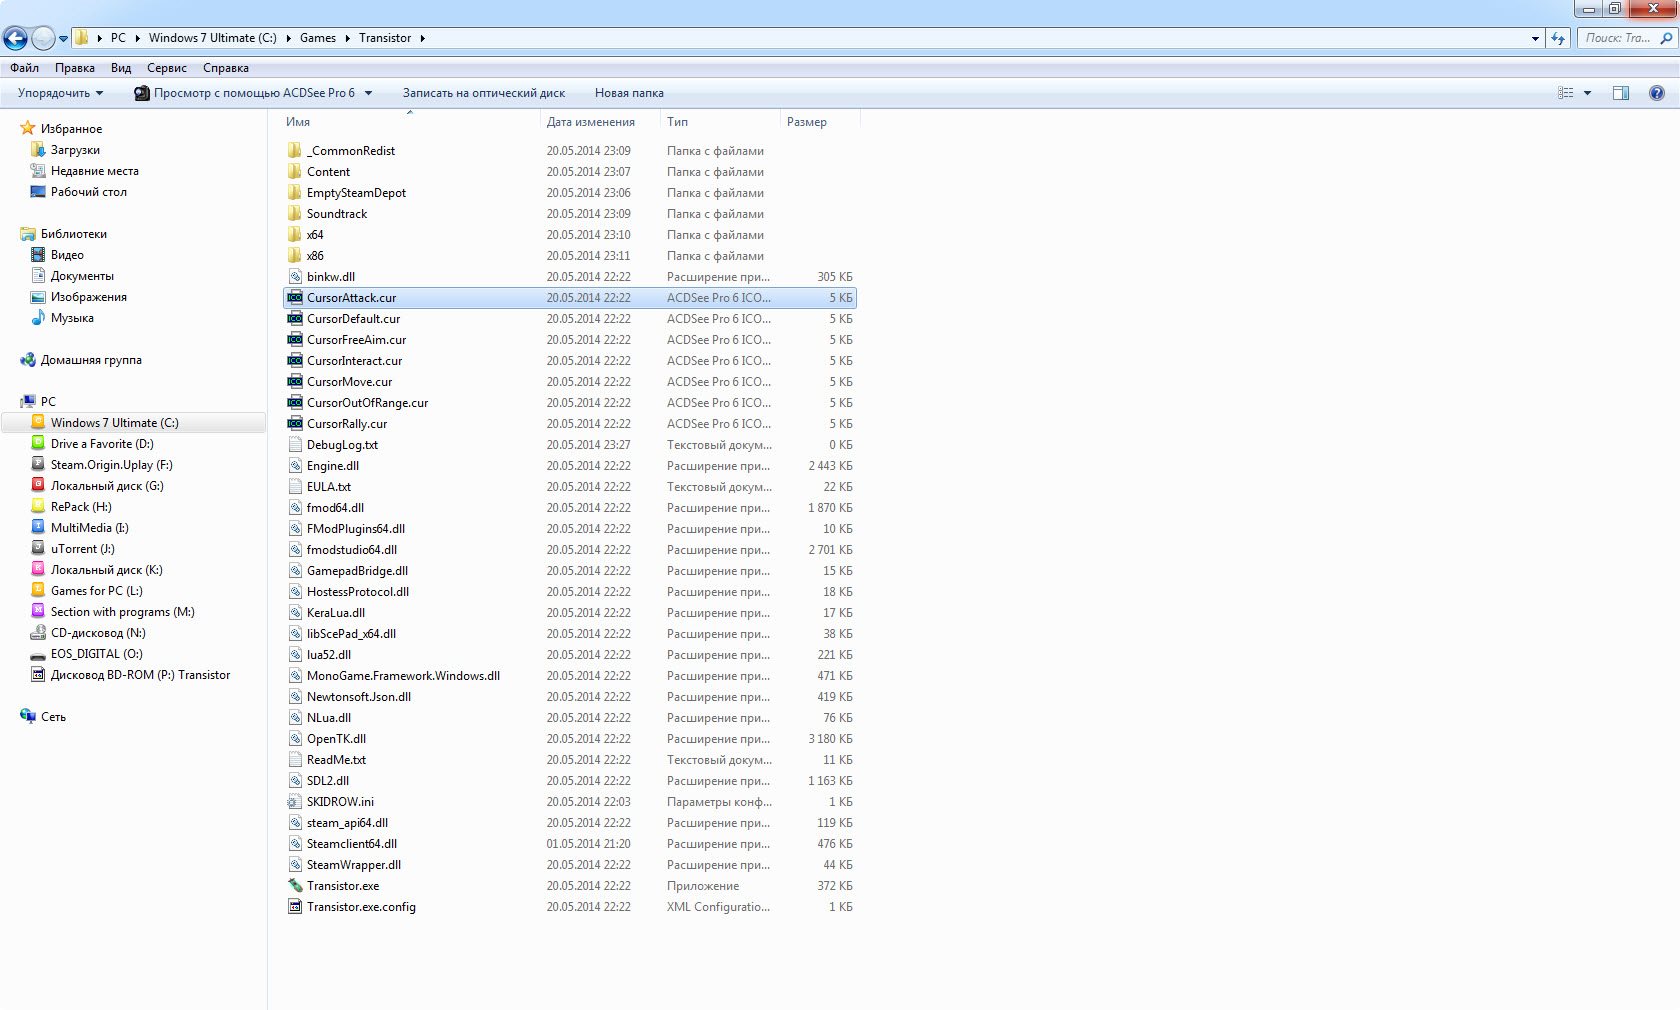Open the Упорядочить dropdown menu
Screen dimensions: 1680x1010
click(x=60, y=93)
